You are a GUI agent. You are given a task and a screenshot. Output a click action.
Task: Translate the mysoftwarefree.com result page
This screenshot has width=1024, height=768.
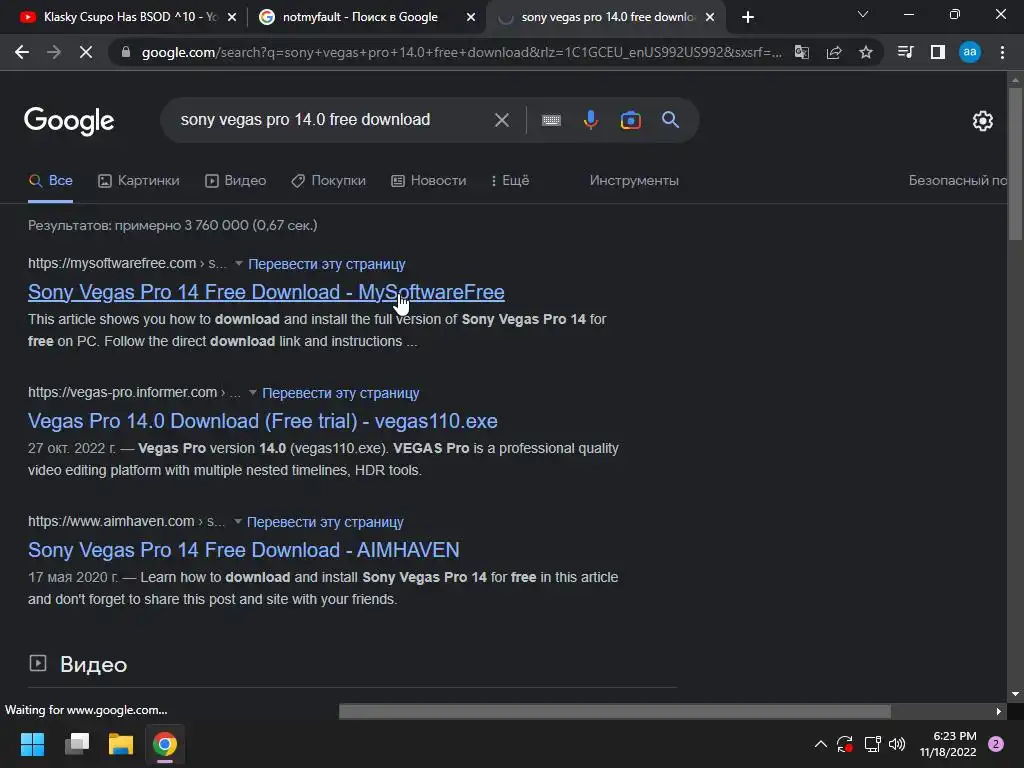click(x=327, y=264)
